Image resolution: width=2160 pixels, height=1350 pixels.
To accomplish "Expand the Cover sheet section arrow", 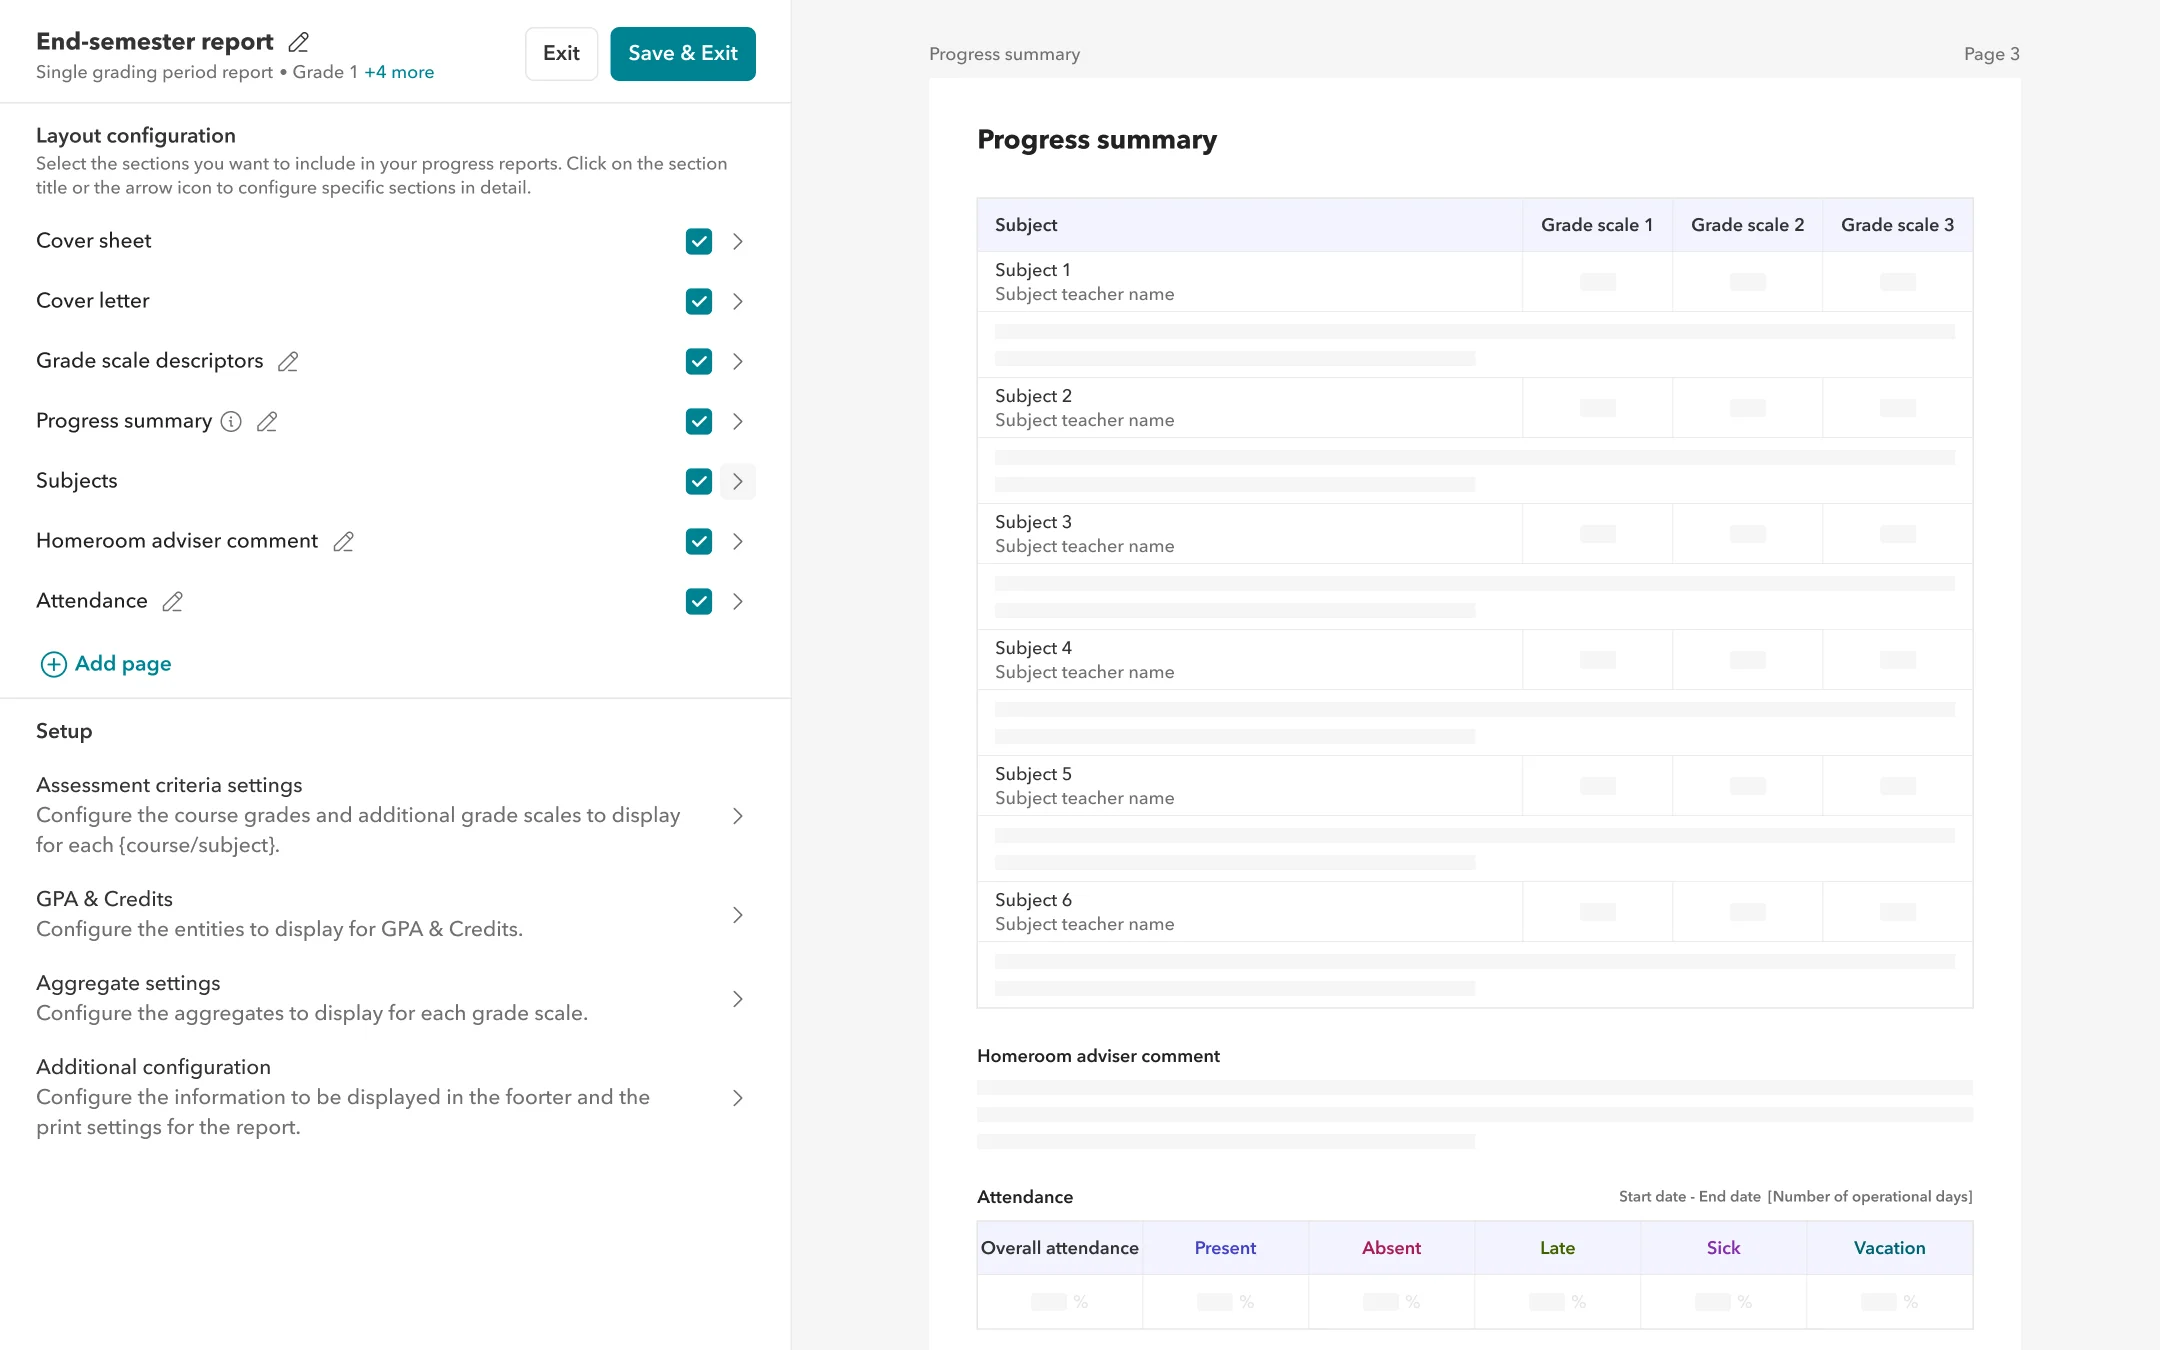I will coord(738,241).
